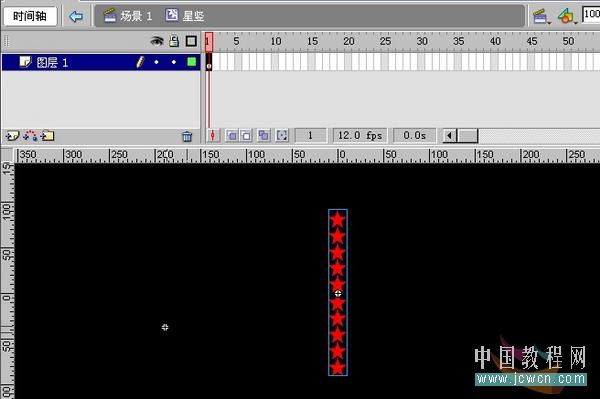Click the timeline horizontal scrollbar thumb

pyautogui.click(x=468, y=135)
